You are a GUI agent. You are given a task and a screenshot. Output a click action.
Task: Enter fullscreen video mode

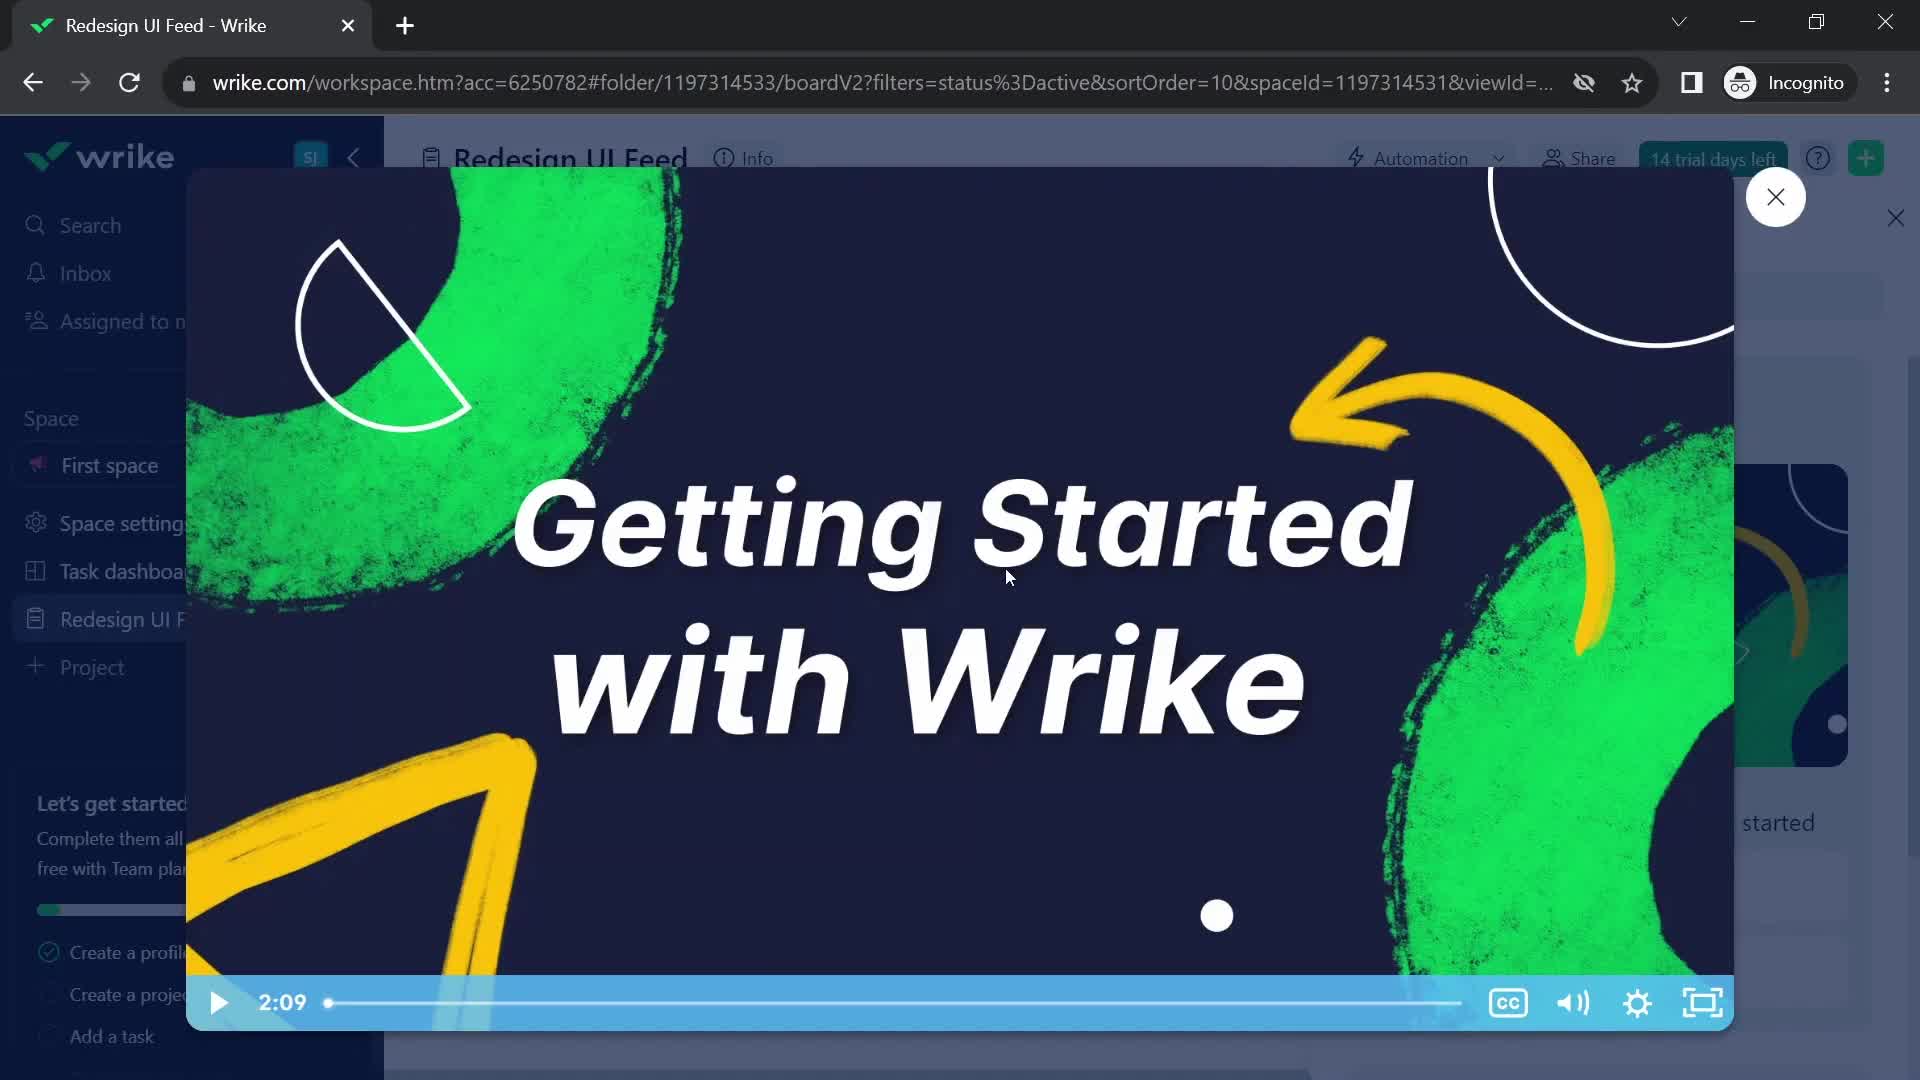[1702, 1003]
